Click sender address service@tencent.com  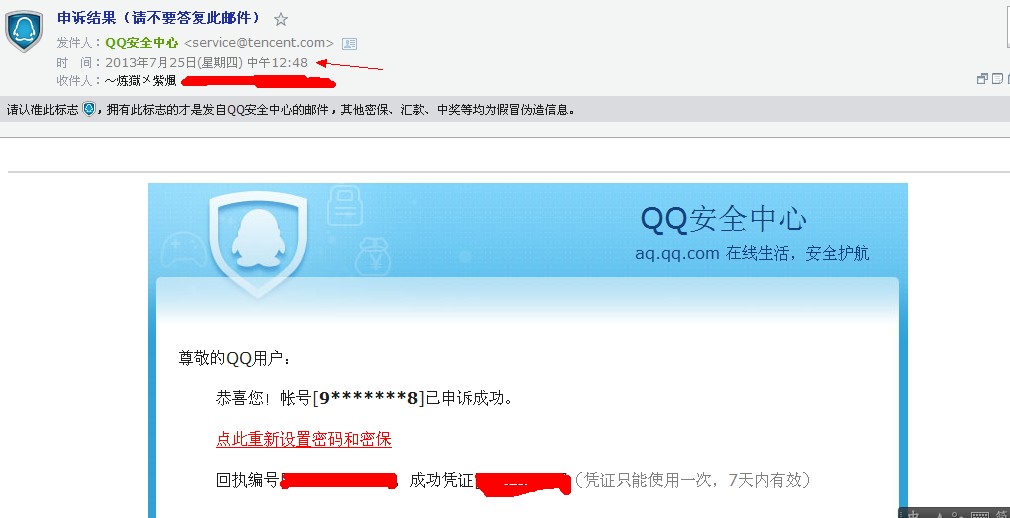pyautogui.click(x=259, y=43)
